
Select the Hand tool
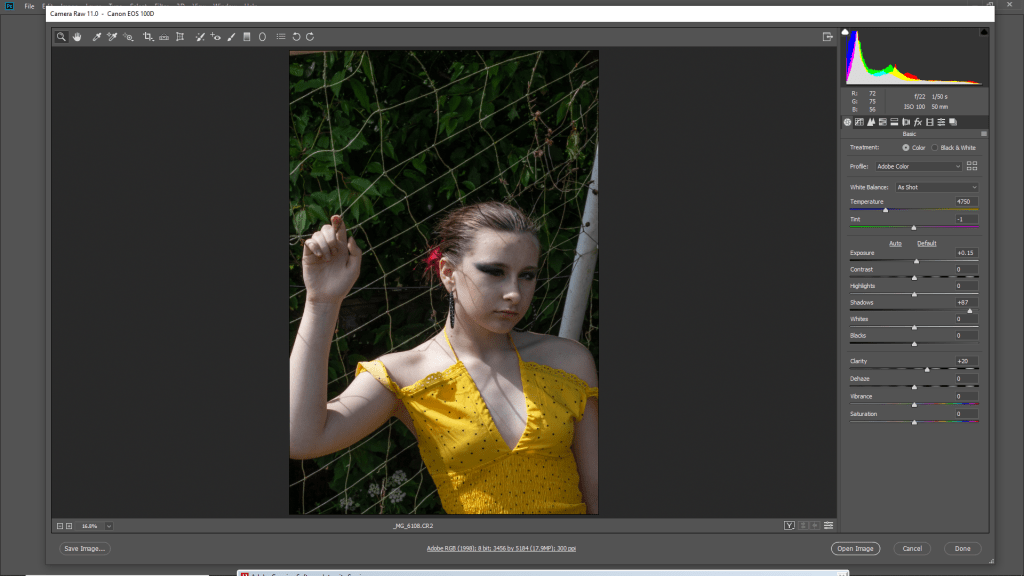click(x=77, y=37)
